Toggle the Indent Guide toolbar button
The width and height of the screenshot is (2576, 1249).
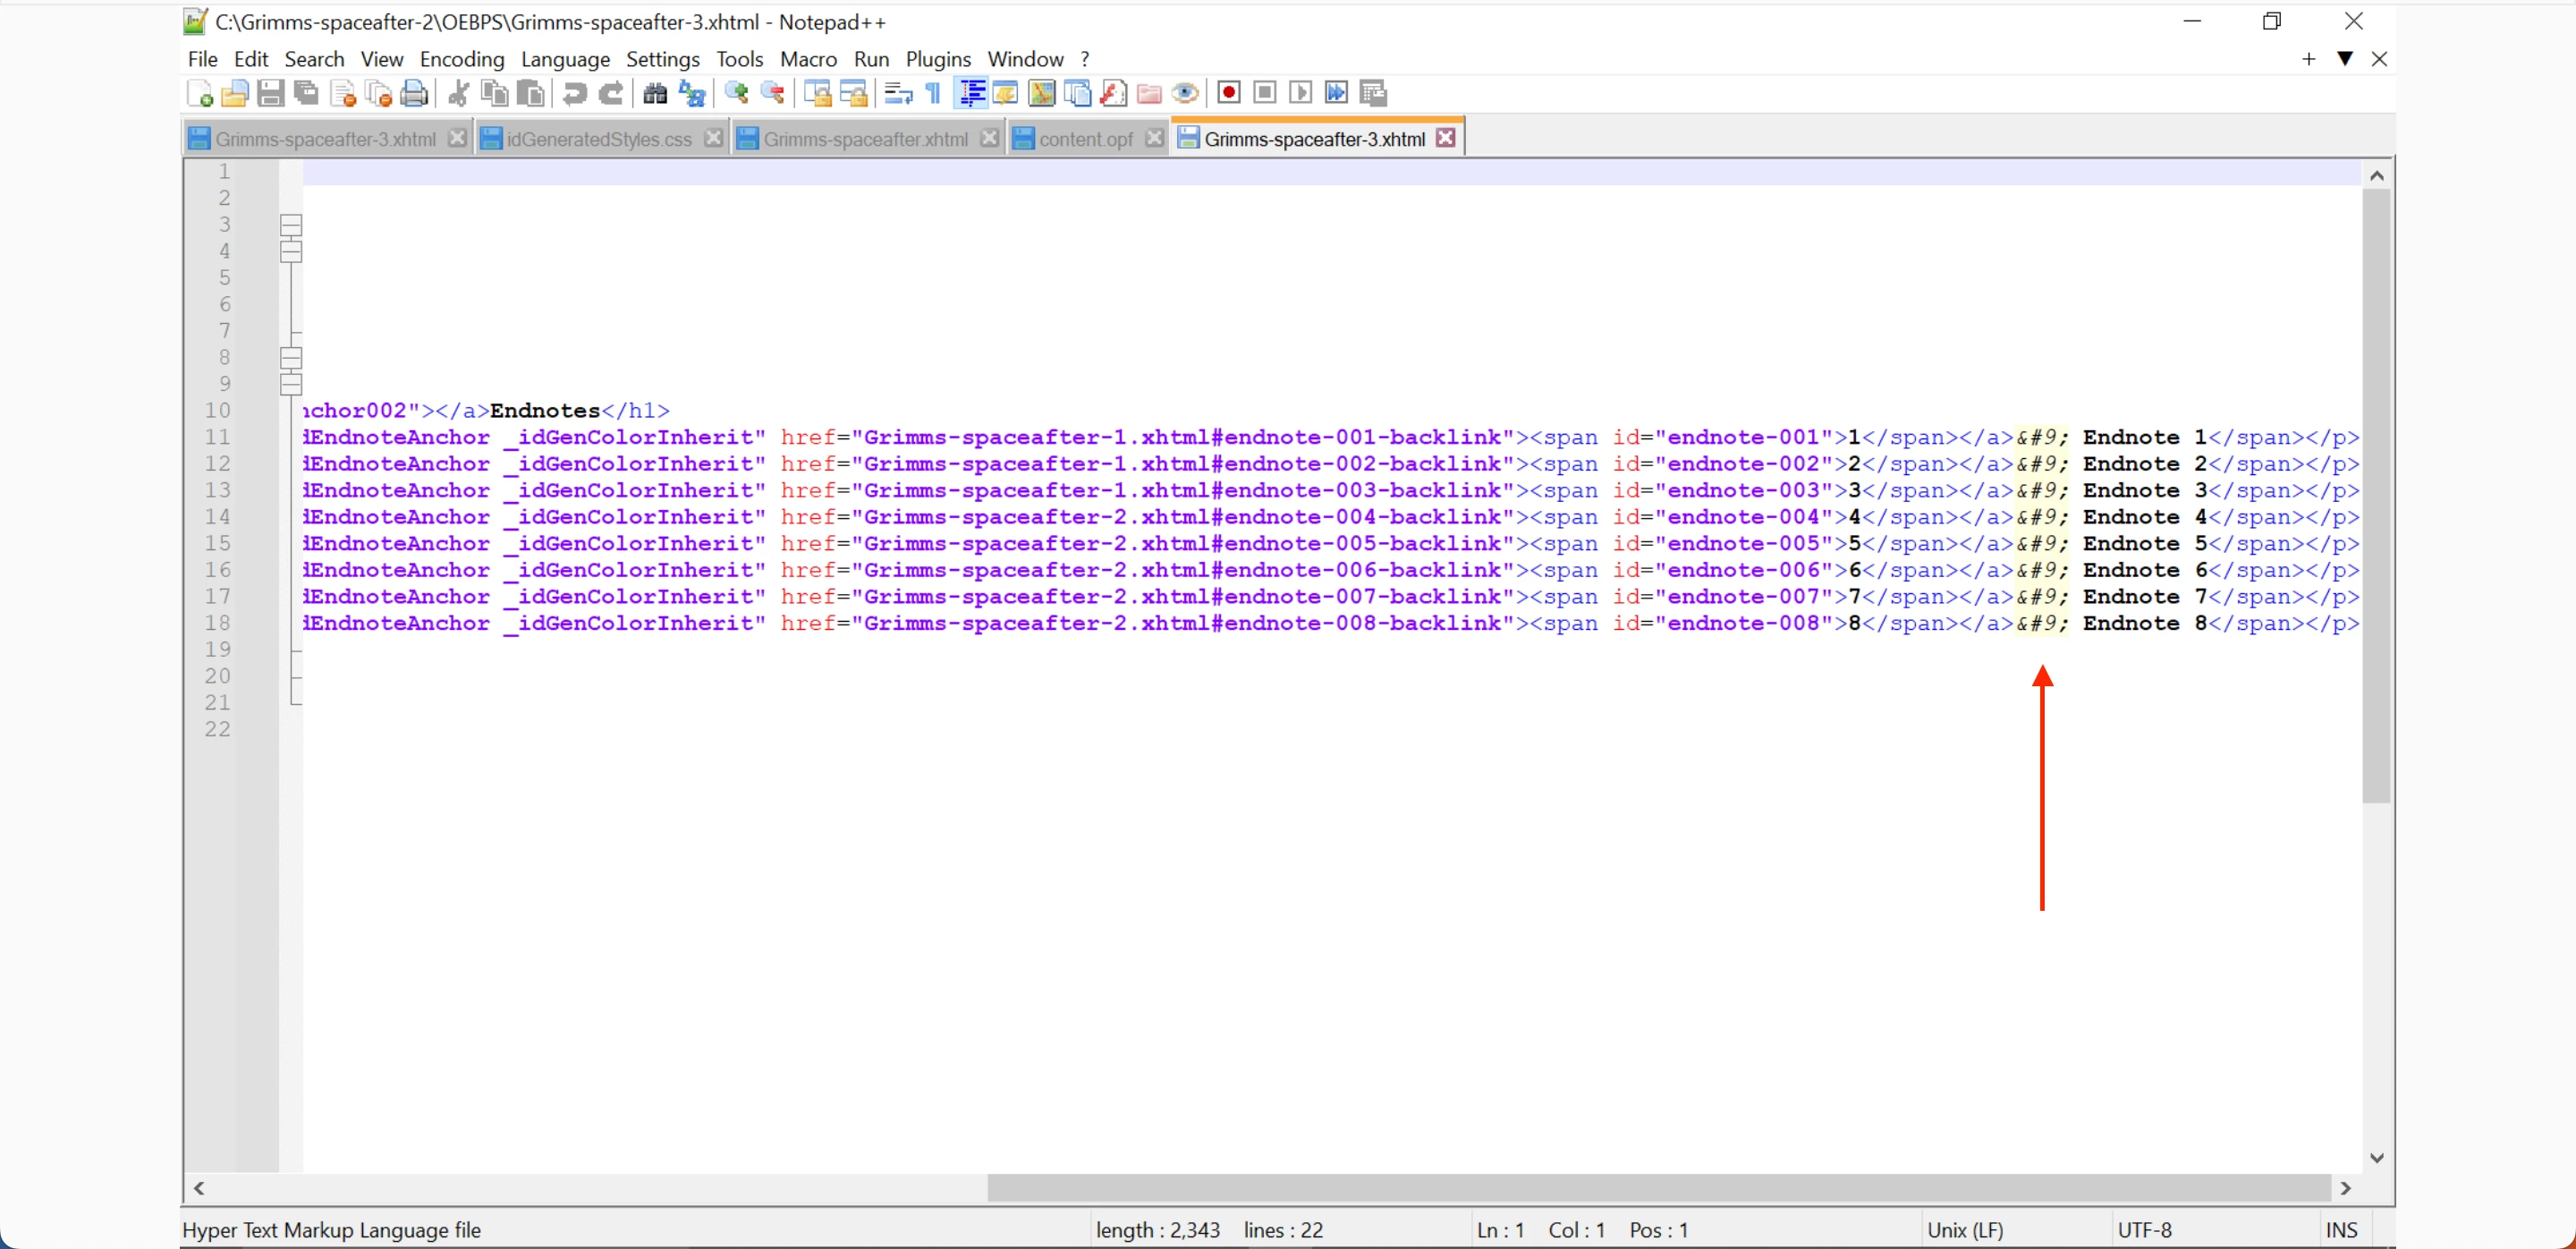970,94
